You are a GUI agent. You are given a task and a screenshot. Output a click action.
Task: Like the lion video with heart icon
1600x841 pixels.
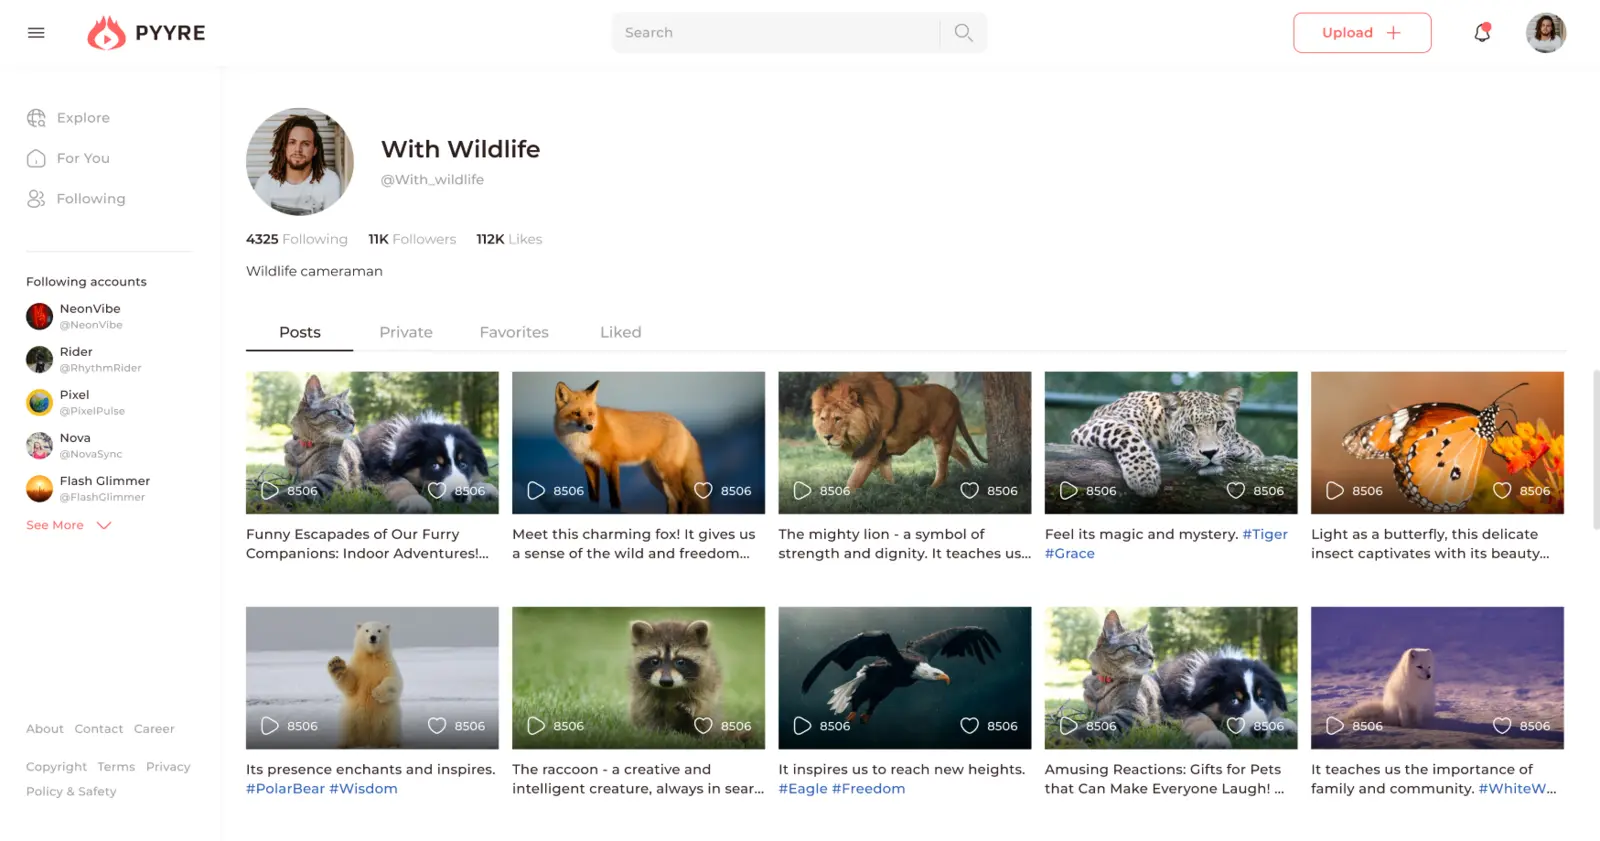tap(969, 490)
